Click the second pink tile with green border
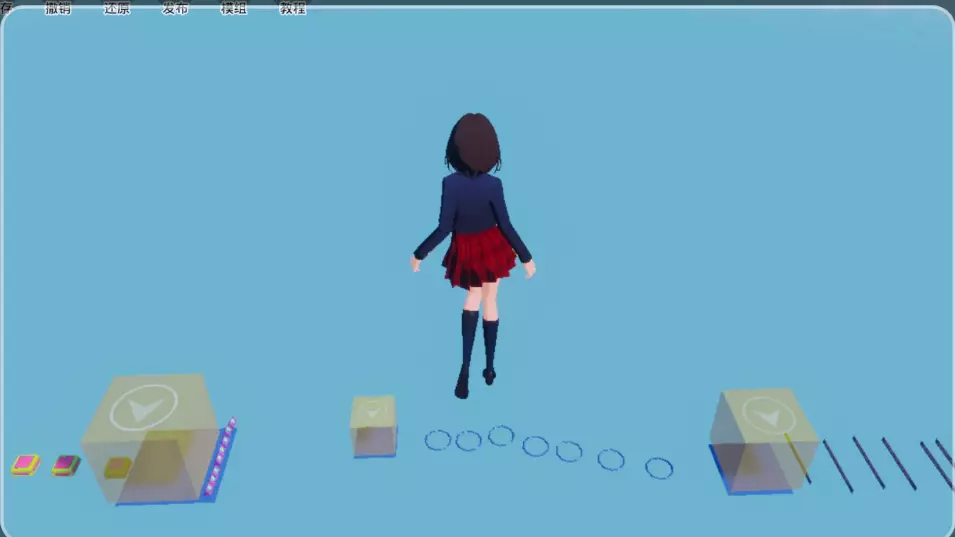The image size is (955, 537). (x=66, y=464)
